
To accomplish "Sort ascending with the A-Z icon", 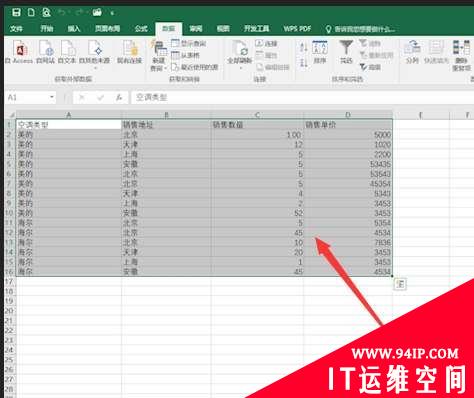I will pos(303,47).
